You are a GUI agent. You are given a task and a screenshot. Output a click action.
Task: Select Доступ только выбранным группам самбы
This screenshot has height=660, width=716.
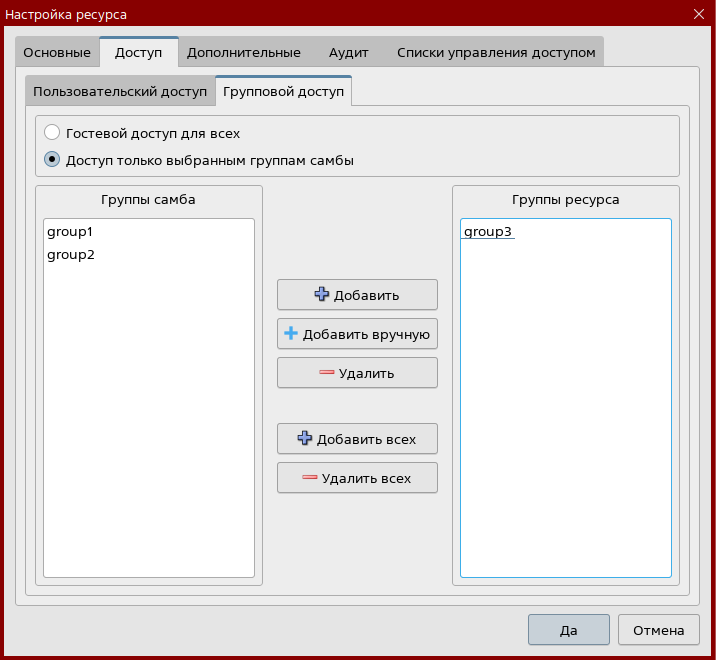pos(52,159)
